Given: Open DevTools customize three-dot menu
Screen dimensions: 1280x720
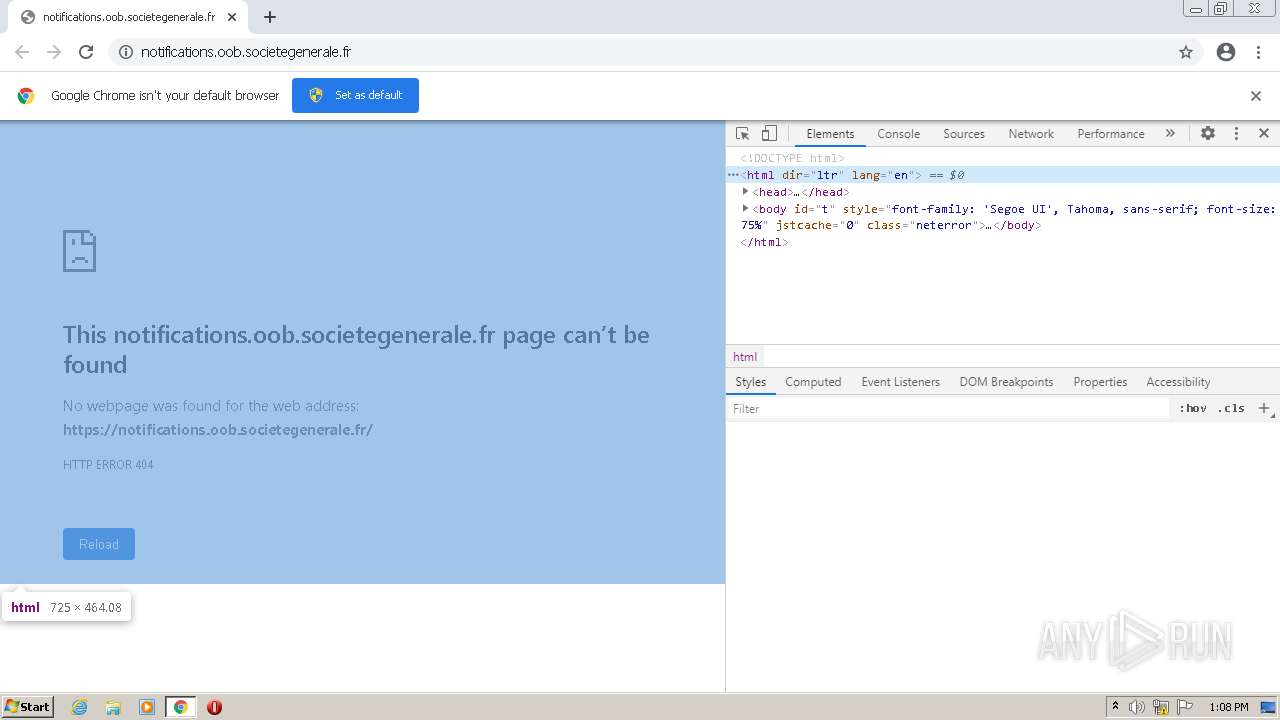Looking at the screenshot, I should 1236,133.
